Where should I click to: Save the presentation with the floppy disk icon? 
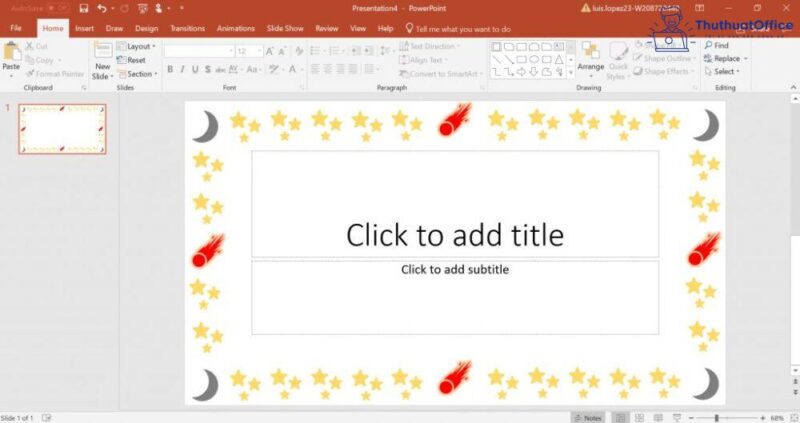pos(84,8)
